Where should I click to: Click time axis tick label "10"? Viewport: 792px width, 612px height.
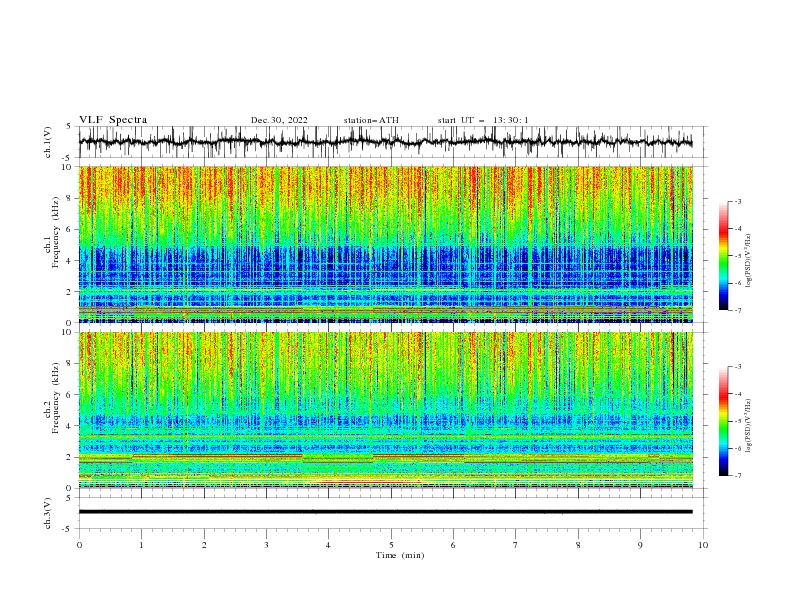click(x=703, y=545)
